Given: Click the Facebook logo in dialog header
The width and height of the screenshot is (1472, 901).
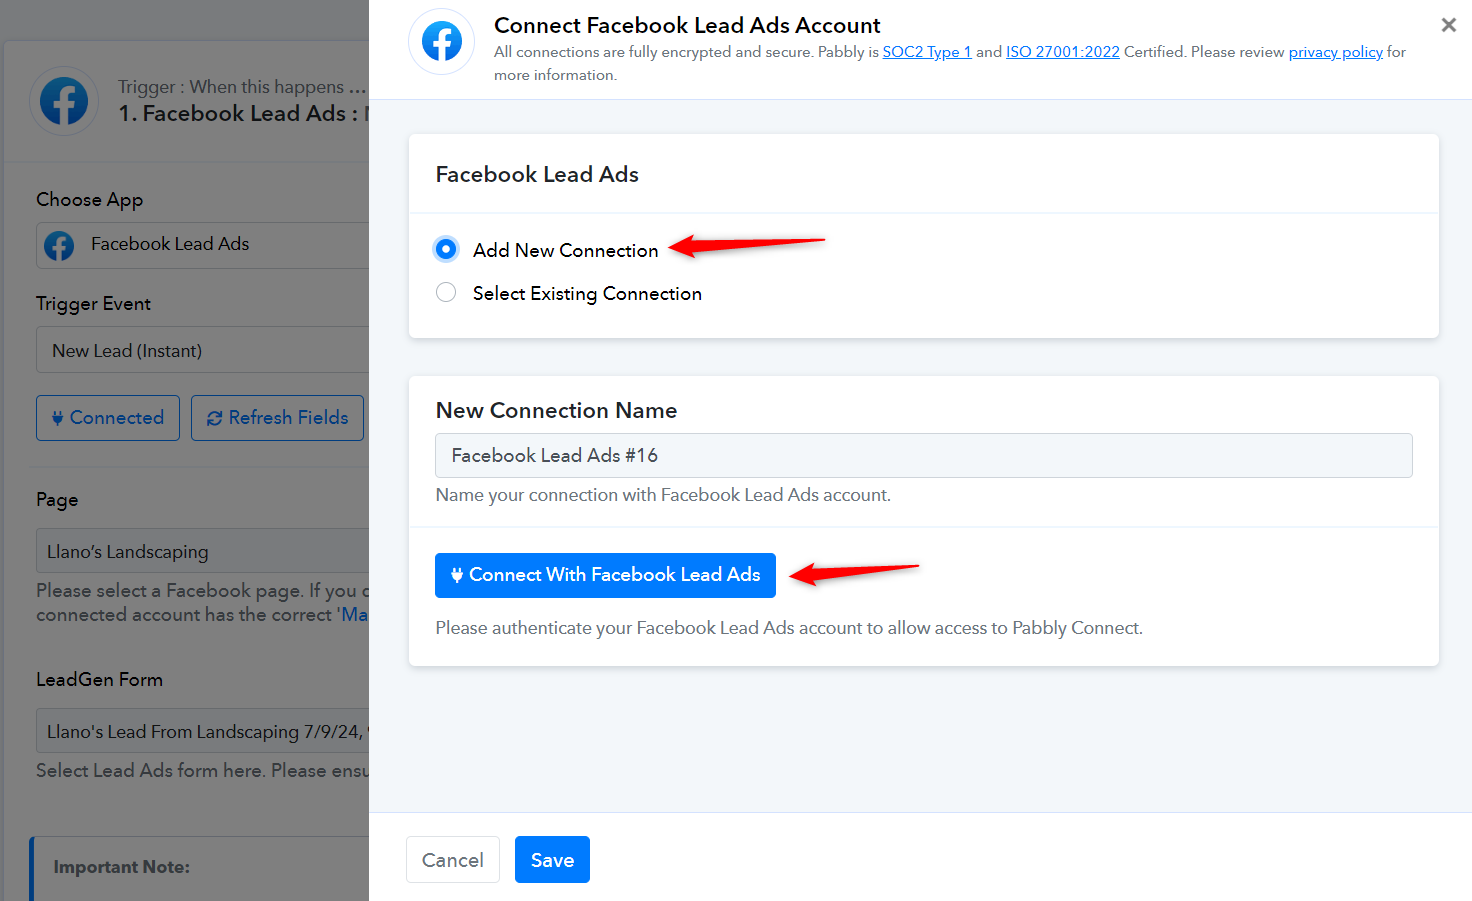Looking at the screenshot, I should point(442,42).
